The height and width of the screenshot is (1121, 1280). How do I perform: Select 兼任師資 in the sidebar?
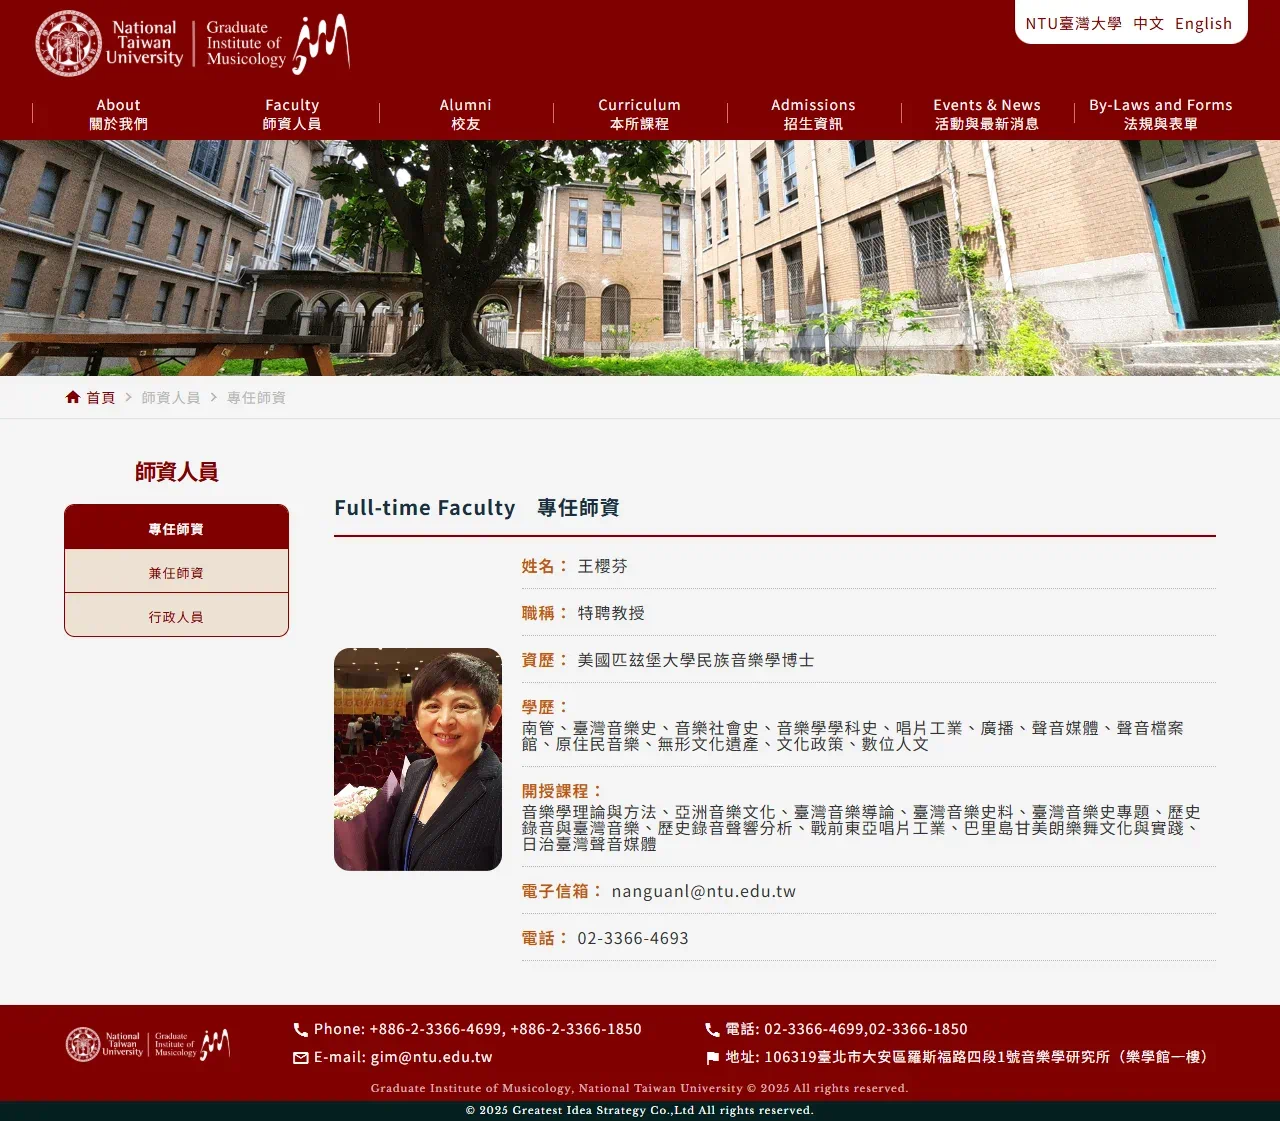(x=176, y=571)
